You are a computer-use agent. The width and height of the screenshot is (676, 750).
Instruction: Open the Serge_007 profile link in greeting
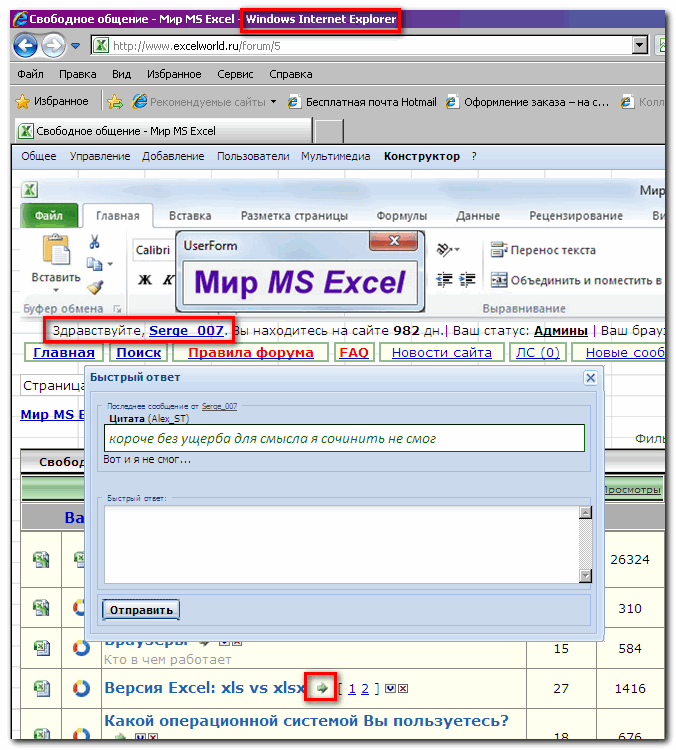click(x=187, y=331)
